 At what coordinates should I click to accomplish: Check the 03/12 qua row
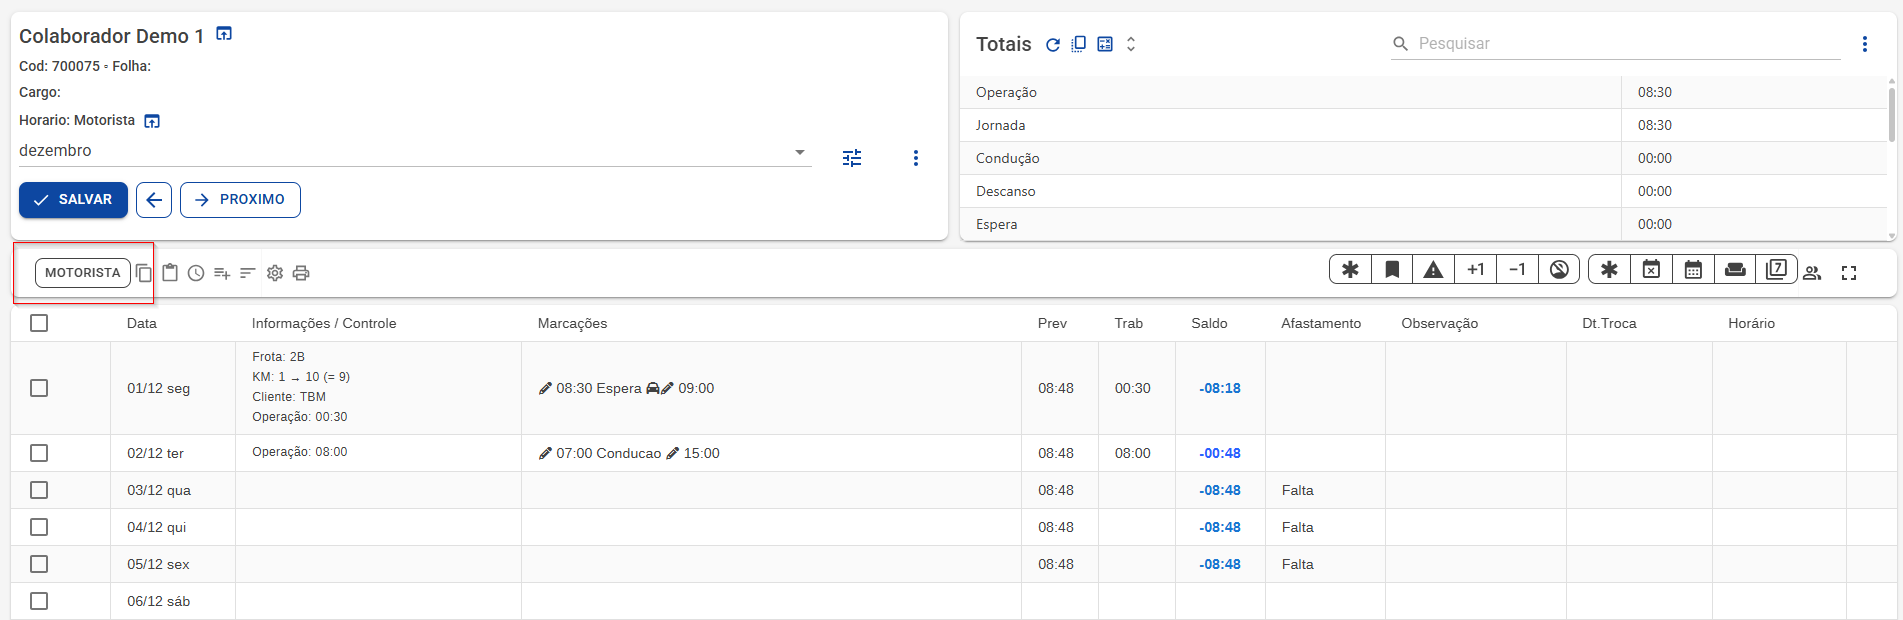[x=39, y=490]
